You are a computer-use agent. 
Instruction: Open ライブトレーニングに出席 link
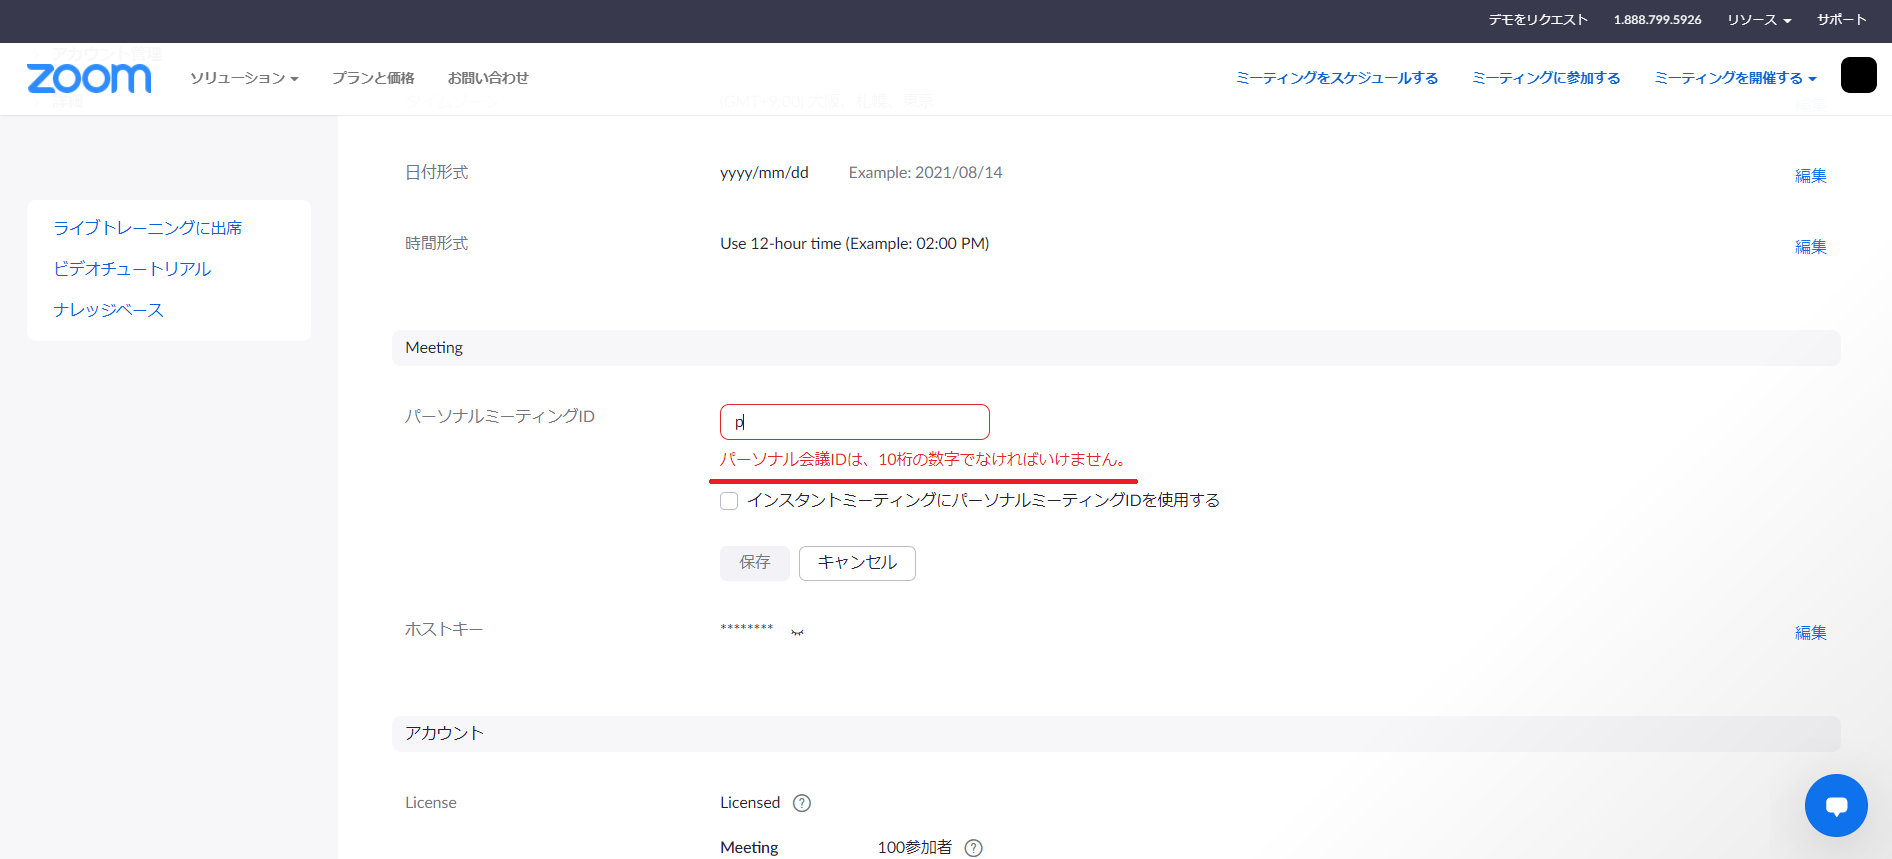coord(148,228)
